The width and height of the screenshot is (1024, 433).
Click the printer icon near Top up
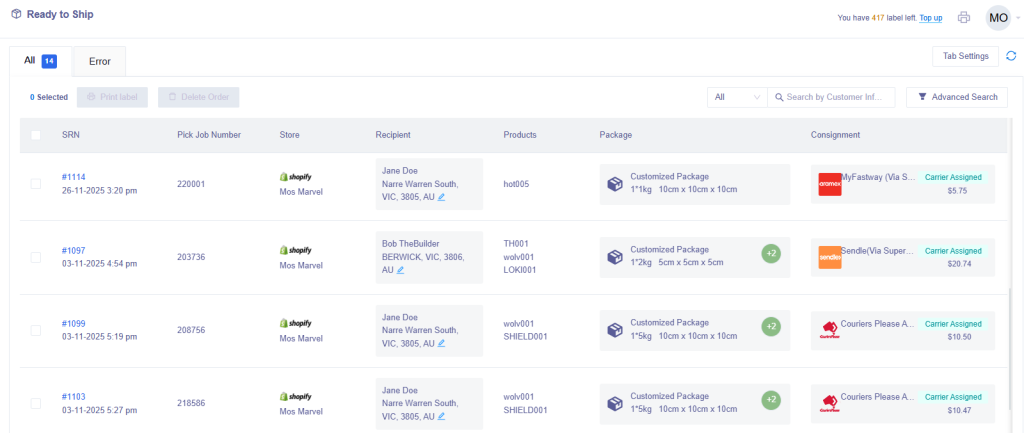pyautogui.click(x=964, y=17)
